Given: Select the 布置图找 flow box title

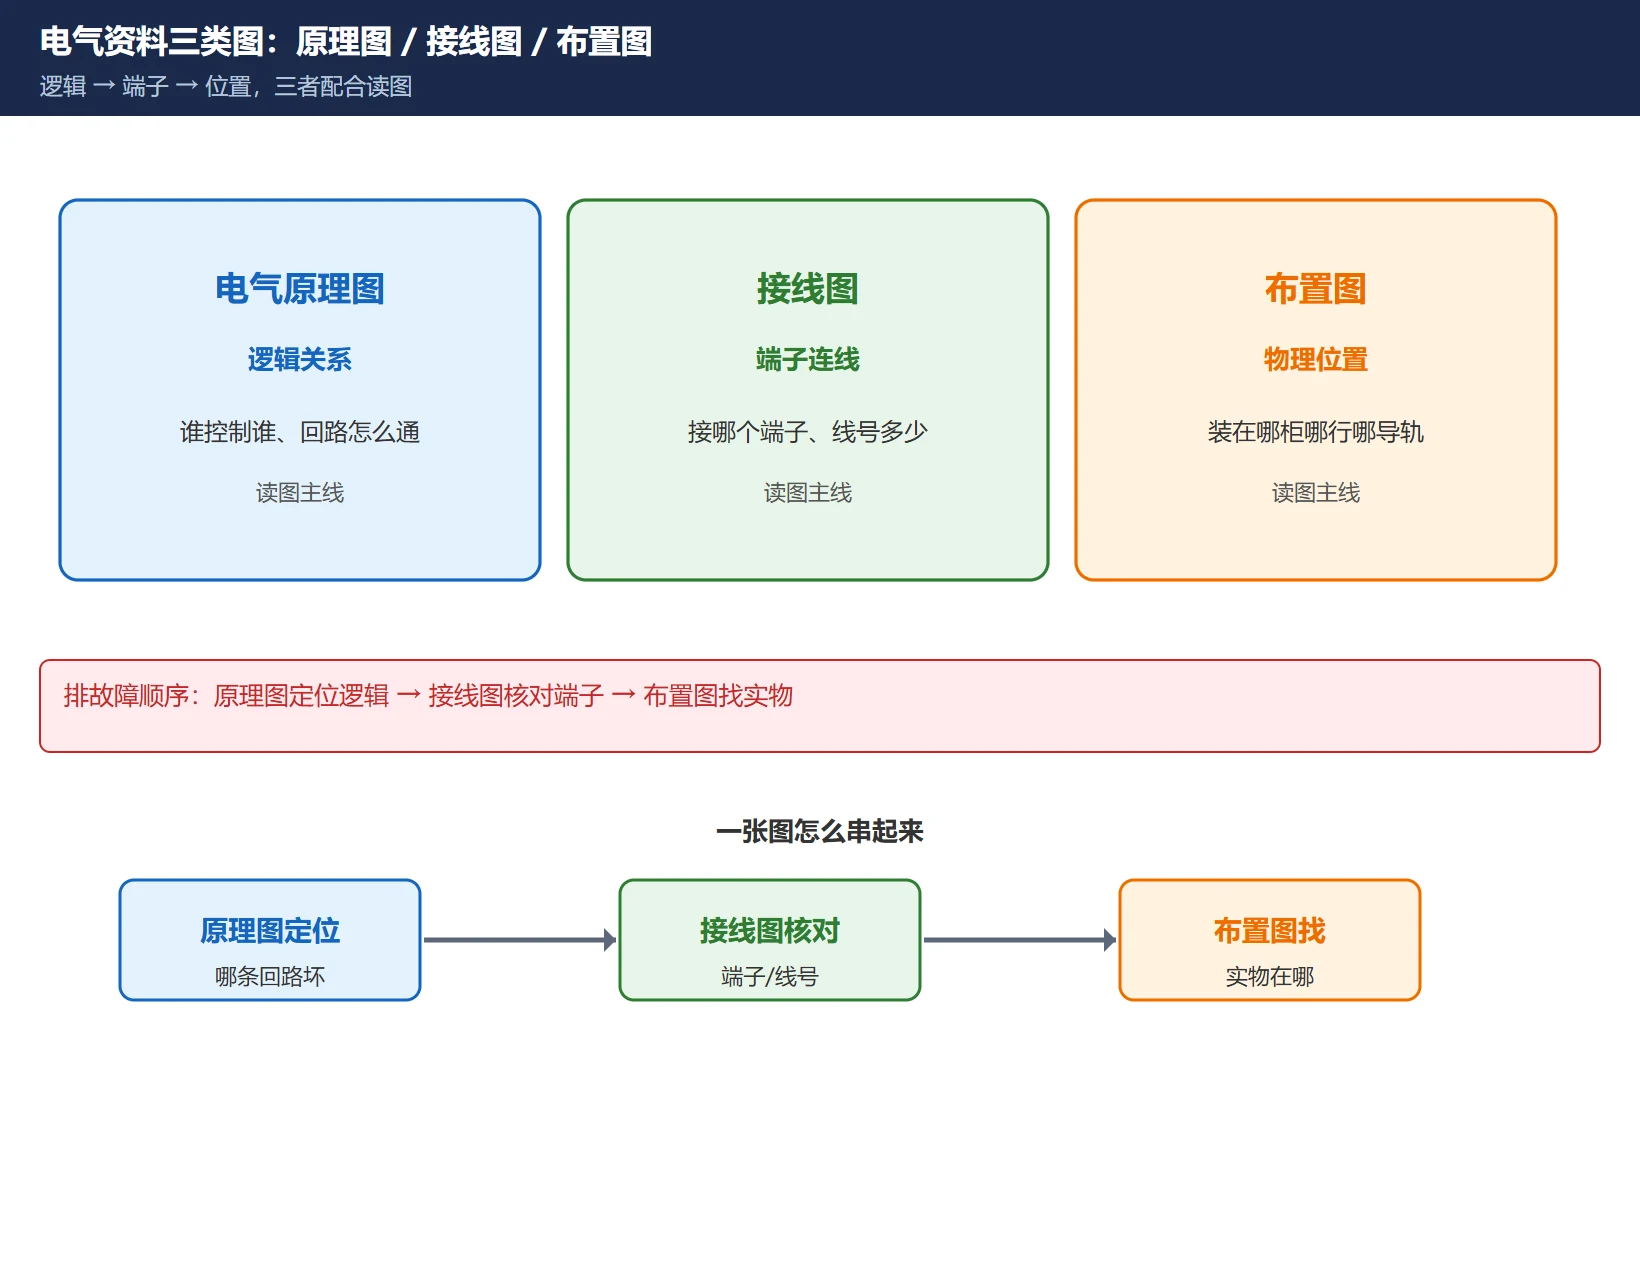Looking at the screenshot, I should coord(1270,931).
